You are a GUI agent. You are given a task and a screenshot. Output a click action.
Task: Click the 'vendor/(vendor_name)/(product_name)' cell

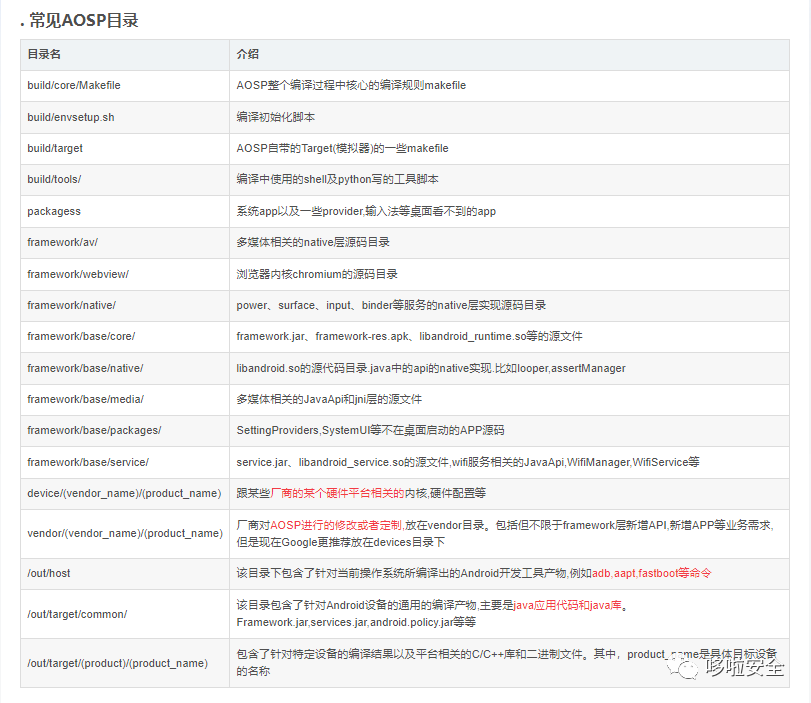click(x=125, y=533)
